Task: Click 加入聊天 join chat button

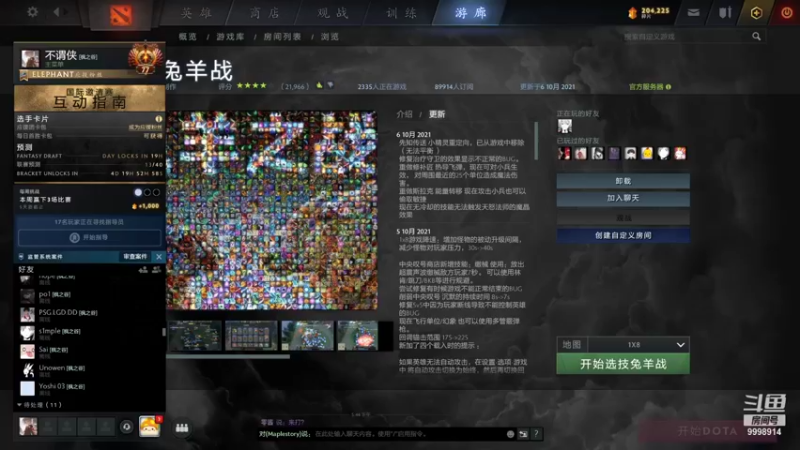Action: pyautogui.click(x=623, y=198)
